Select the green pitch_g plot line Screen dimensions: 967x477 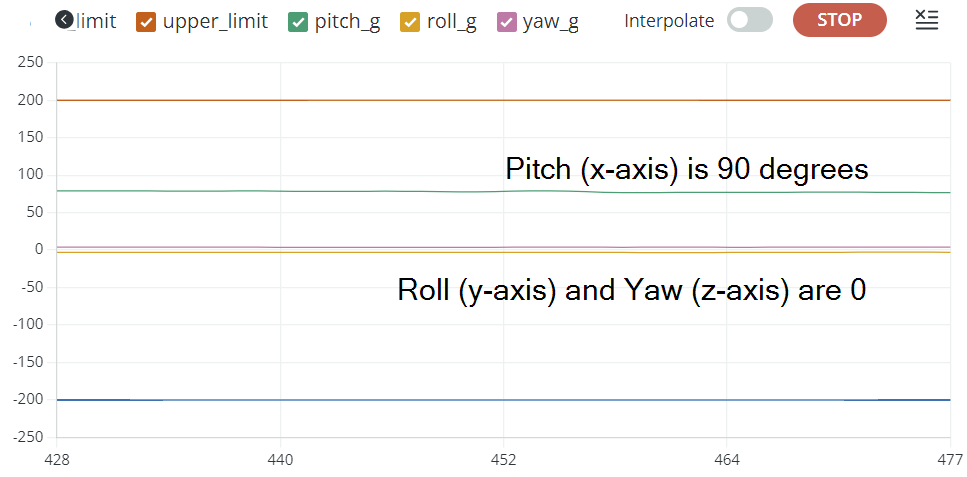tap(503, 191)
